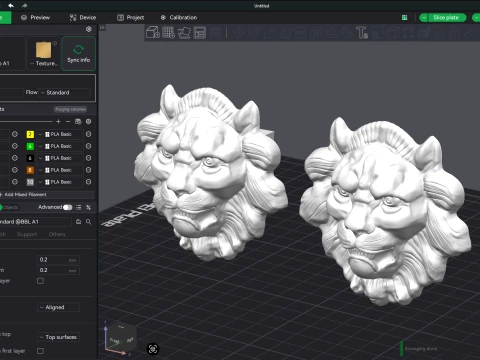Image resolution: width=480 pixels, height=360 pixels.
Task: Open the Flow Standard dropdown
Action: pos(65,92)
